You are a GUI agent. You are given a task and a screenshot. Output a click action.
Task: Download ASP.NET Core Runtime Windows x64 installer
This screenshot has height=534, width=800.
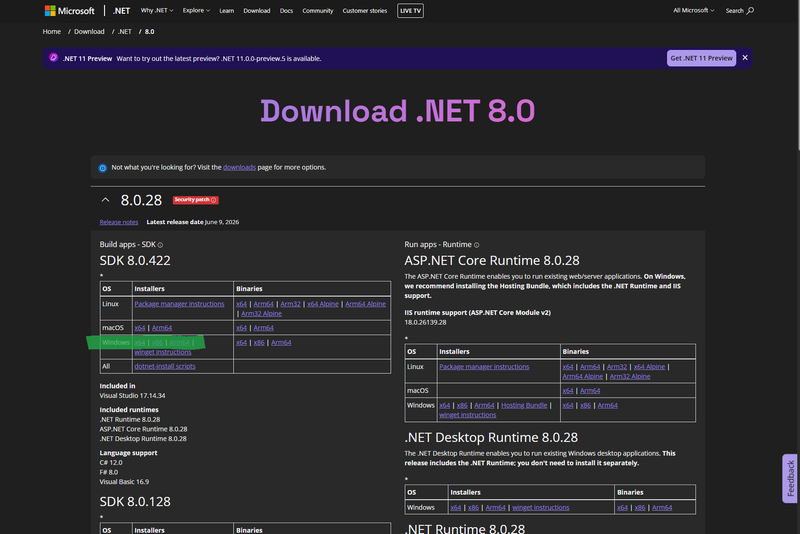tap(445, 405)
